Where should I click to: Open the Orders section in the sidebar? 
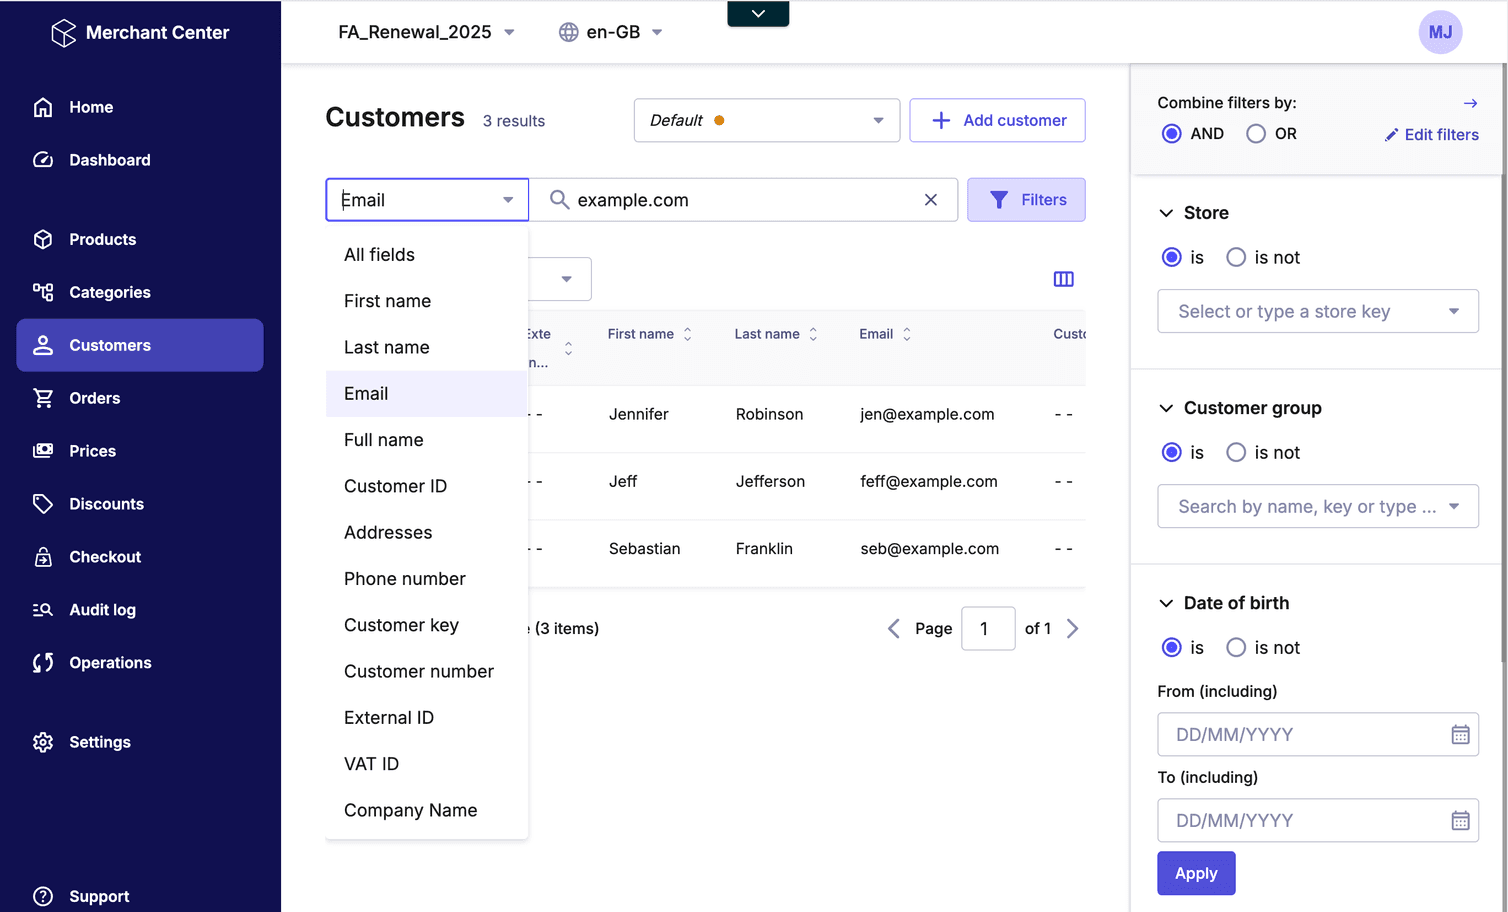[x=94, y=398]
